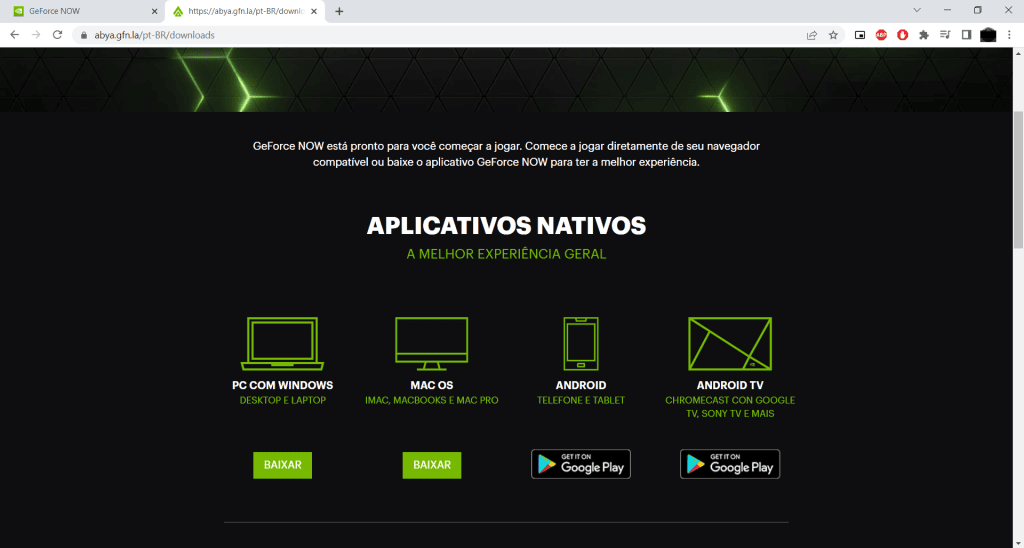
Task: Click CHROMECAST CON GOOGLE TV description text
Action: [x=730, y=407]
